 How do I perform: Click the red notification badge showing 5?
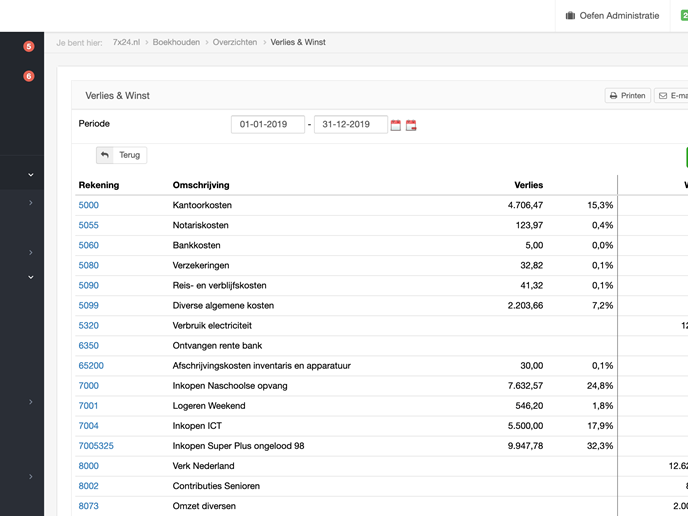29,47
